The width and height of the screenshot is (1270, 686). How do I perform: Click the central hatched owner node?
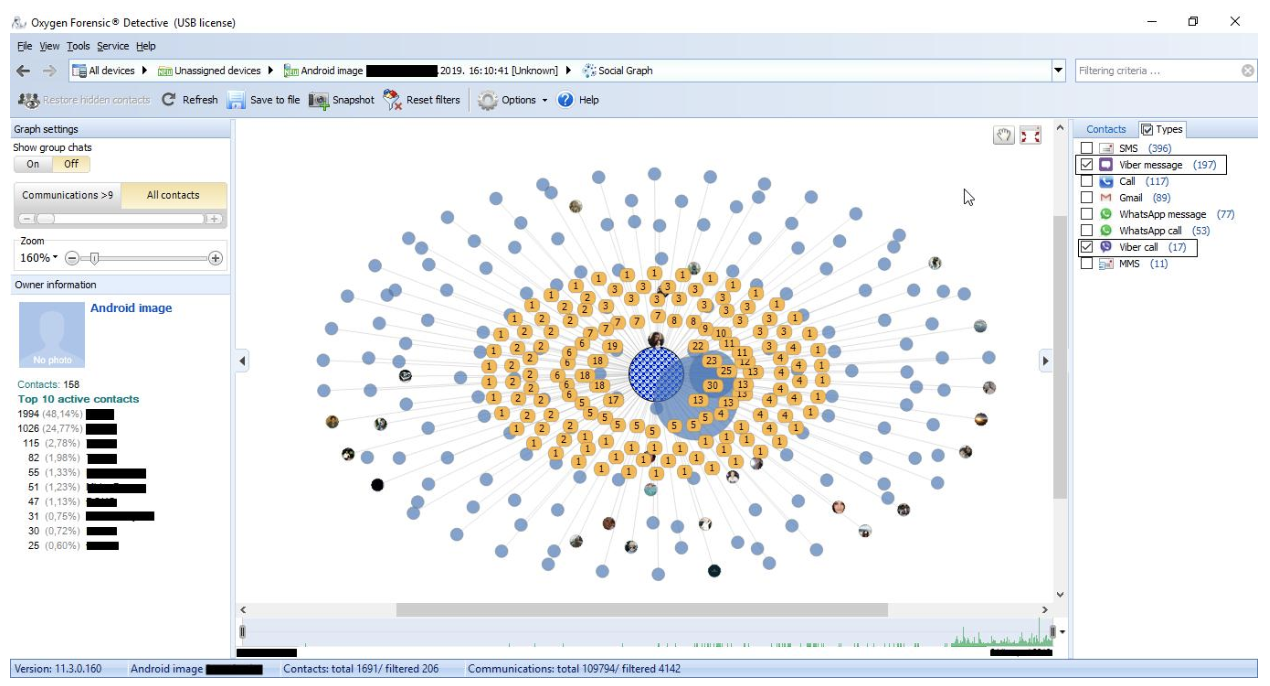pyautogui.click(x=656, y=376)
